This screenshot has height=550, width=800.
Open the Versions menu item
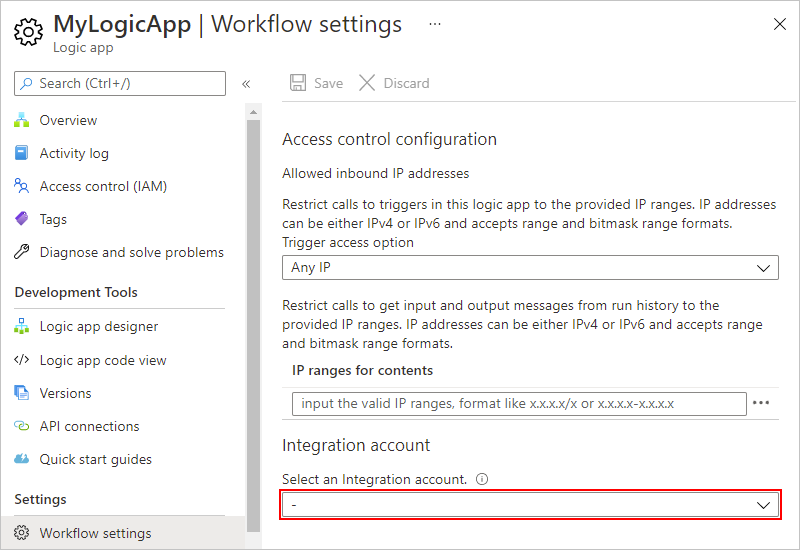pos(65,393)
